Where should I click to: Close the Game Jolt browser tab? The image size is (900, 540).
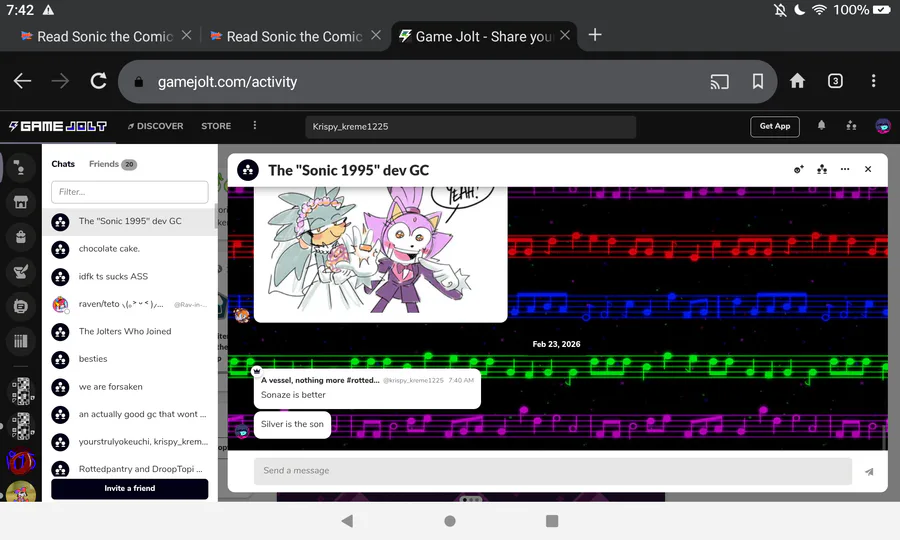point(565,36)
